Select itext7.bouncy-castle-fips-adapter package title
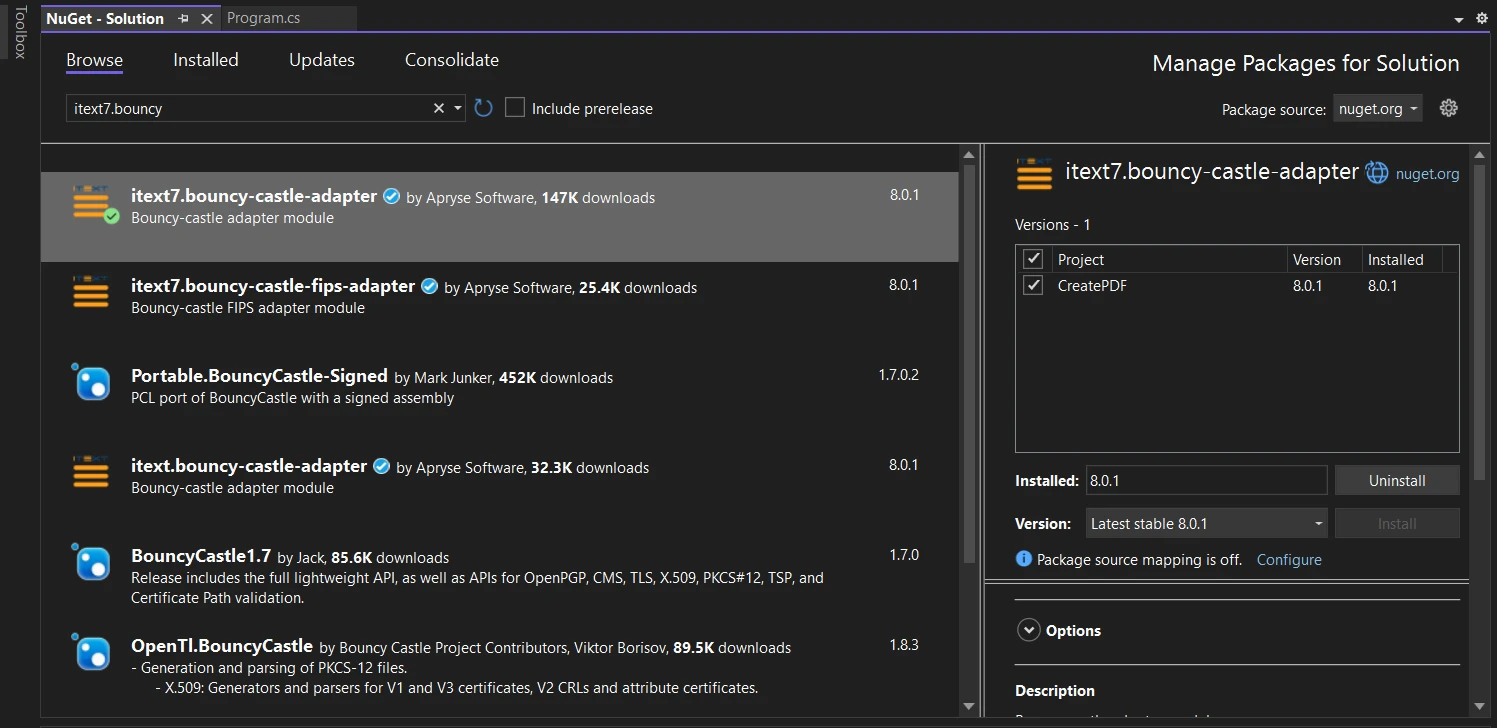Screen dimensions: 1497x728 point(273,286)
